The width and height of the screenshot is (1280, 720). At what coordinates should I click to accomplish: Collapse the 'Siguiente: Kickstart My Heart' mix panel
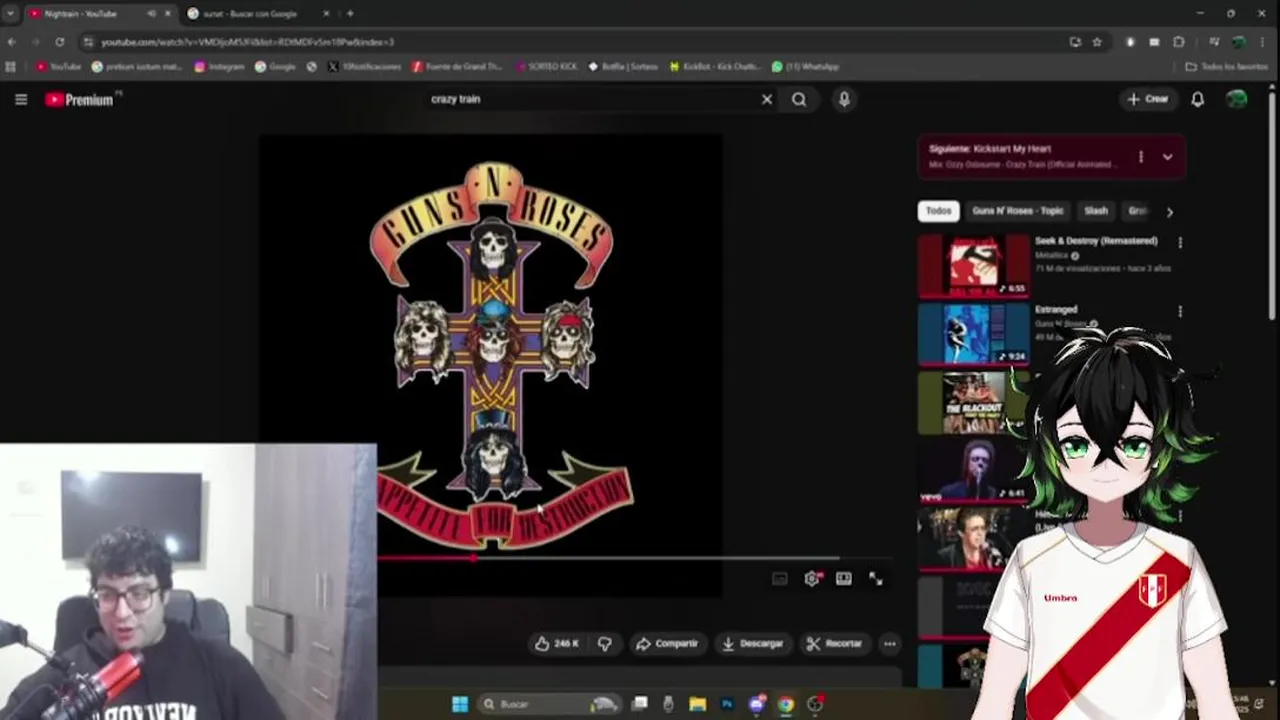pos(1167,157)
